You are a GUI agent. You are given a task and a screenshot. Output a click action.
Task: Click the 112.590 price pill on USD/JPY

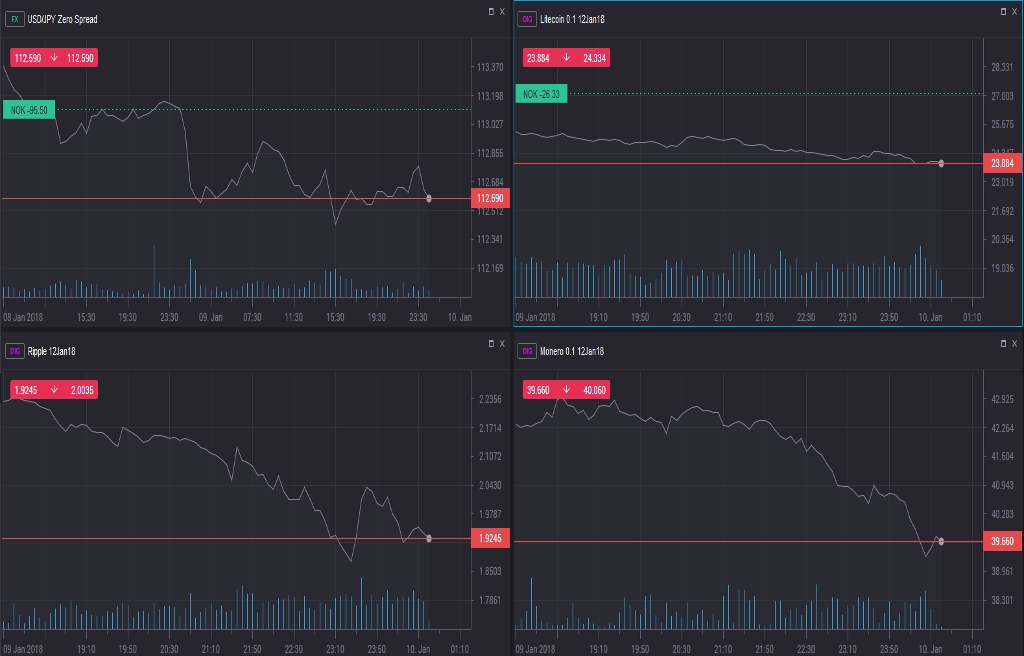(x=53, y=58)
